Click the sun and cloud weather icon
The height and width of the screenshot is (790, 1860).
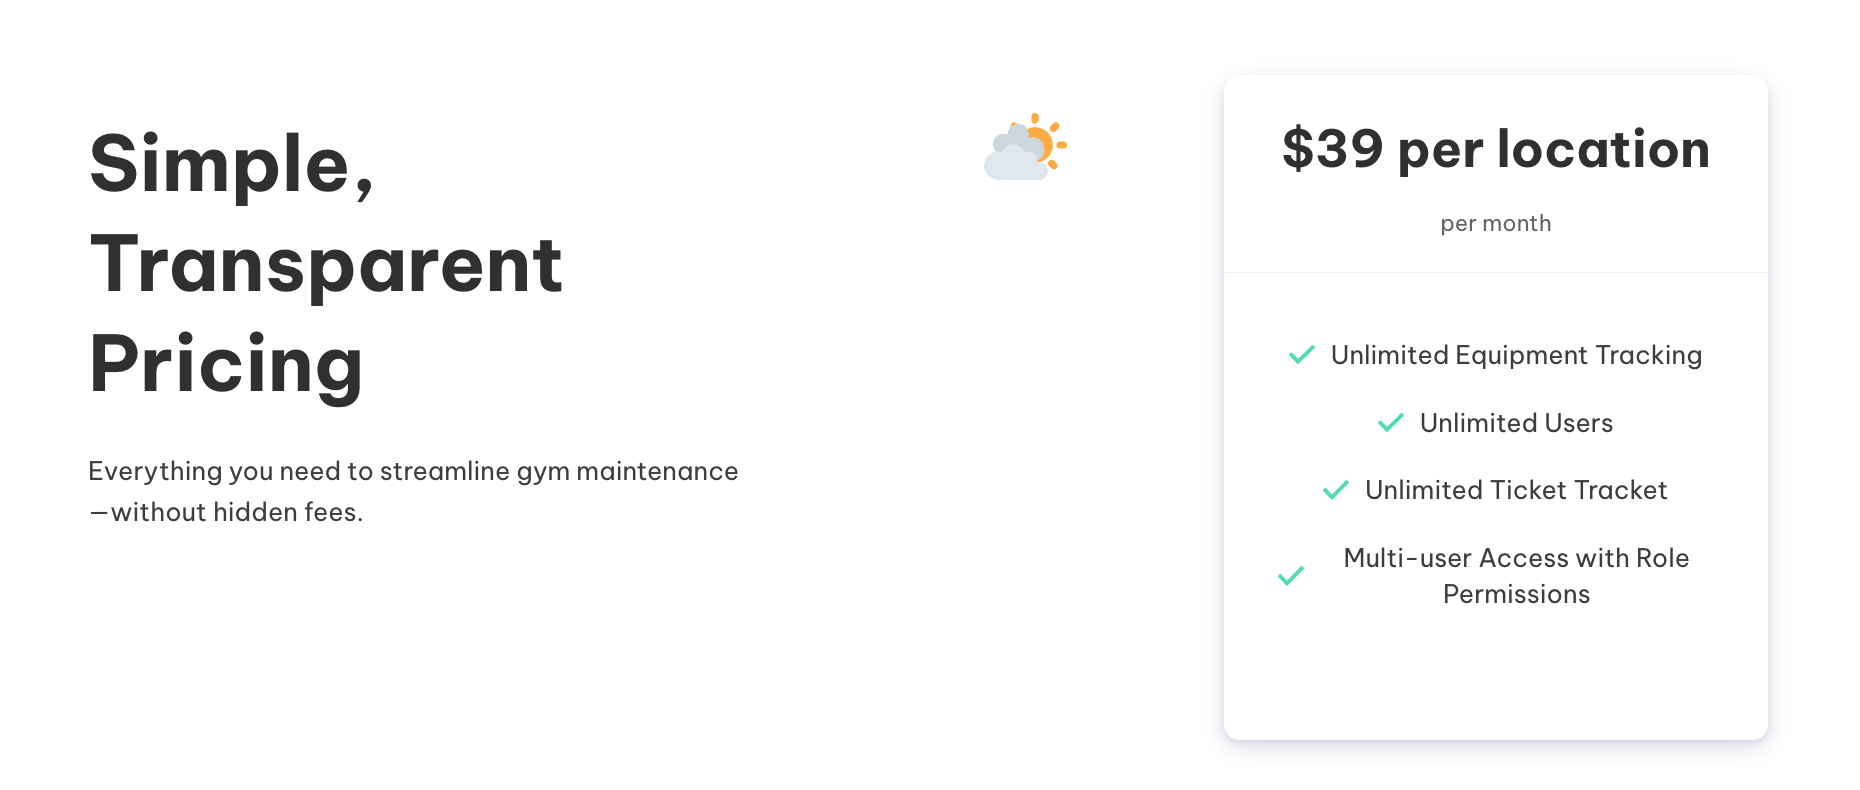pyautogui.click(x=1025, y=147)
